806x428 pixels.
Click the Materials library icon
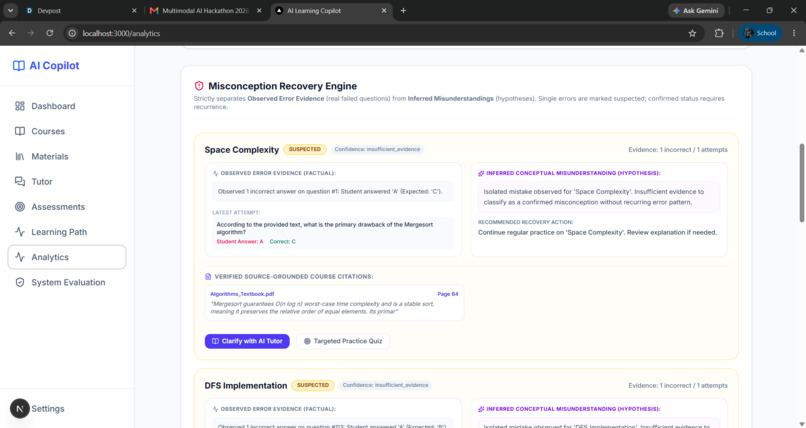point(20,156)
